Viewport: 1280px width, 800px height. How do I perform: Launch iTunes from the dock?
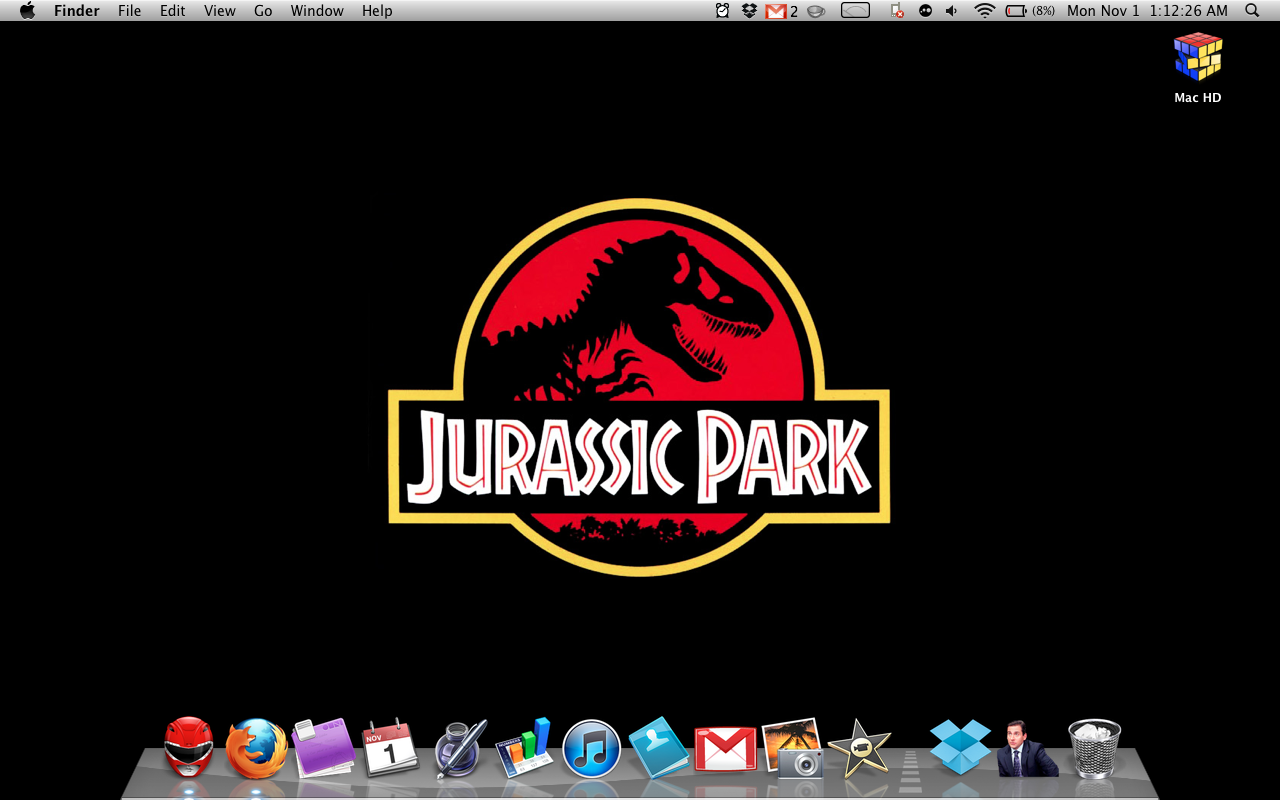point(591,749)
